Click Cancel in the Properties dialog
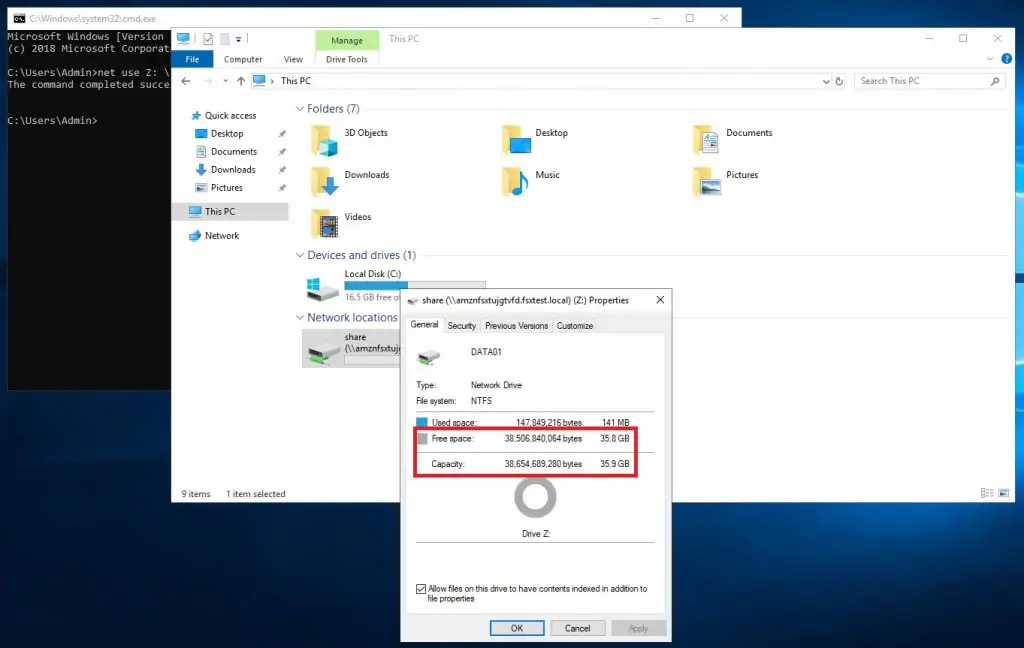Screen dimensions: 1024x648 577,628
